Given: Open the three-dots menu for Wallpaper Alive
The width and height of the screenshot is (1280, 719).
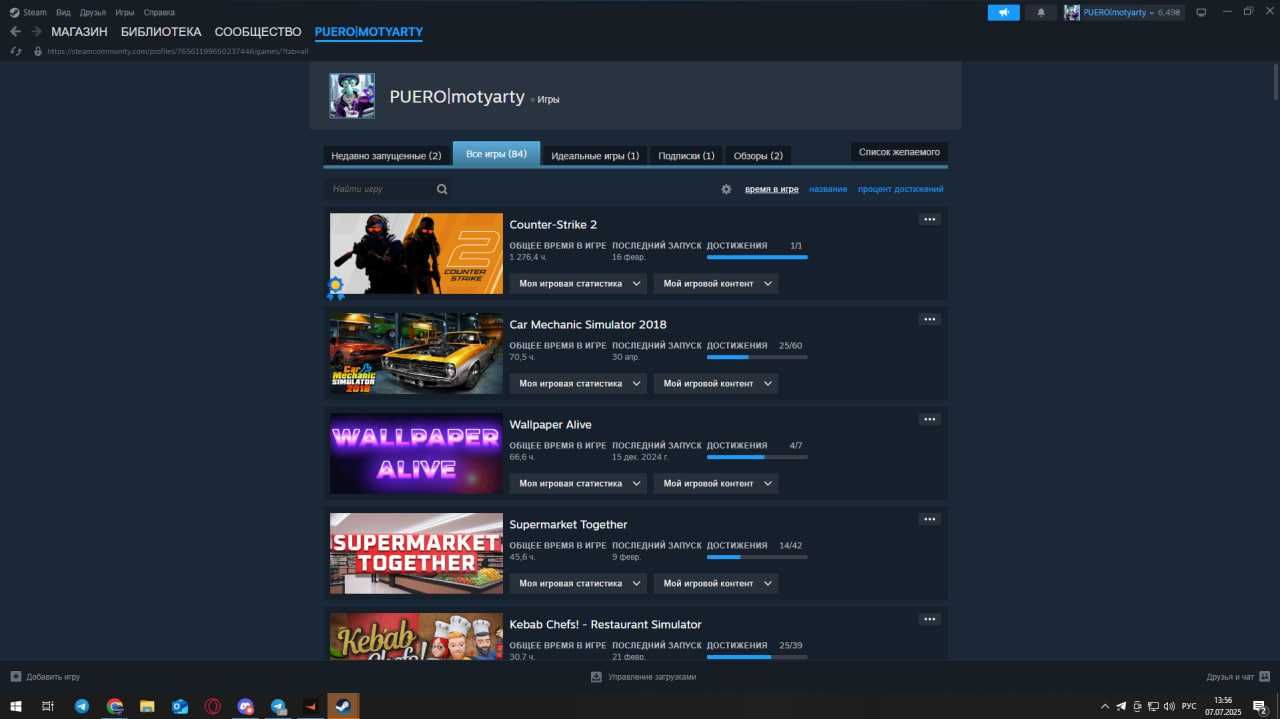Looking at the screenshot, I should [x=930, y=419].
